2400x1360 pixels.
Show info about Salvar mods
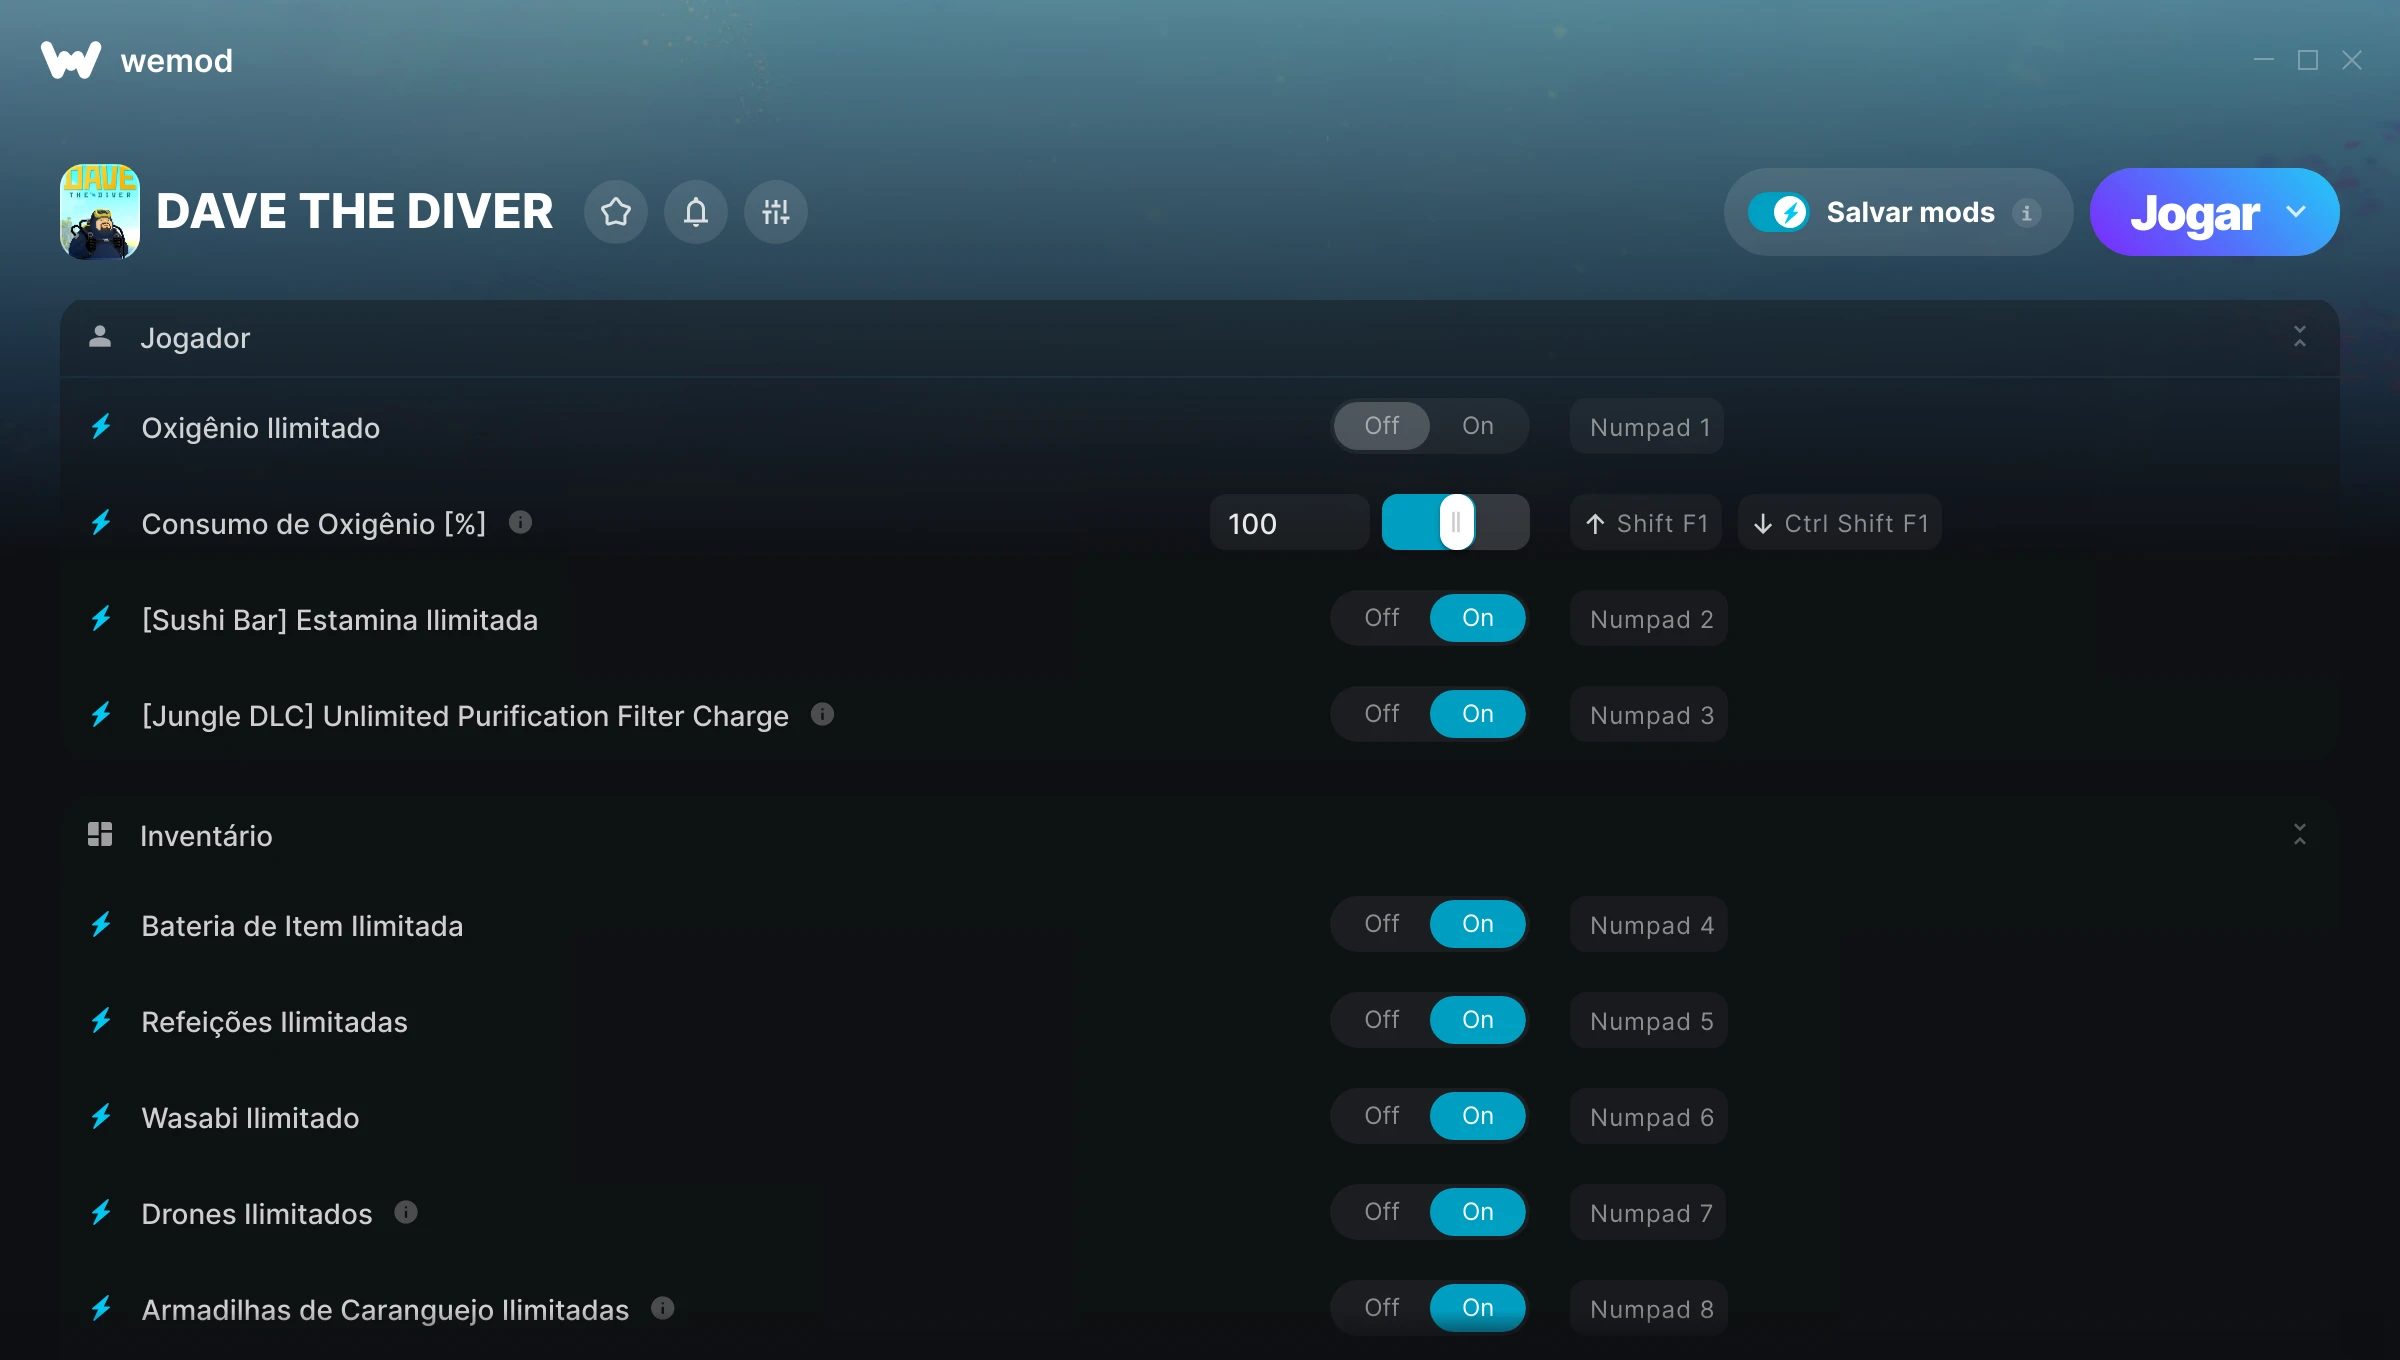(x=2027, y=213)
